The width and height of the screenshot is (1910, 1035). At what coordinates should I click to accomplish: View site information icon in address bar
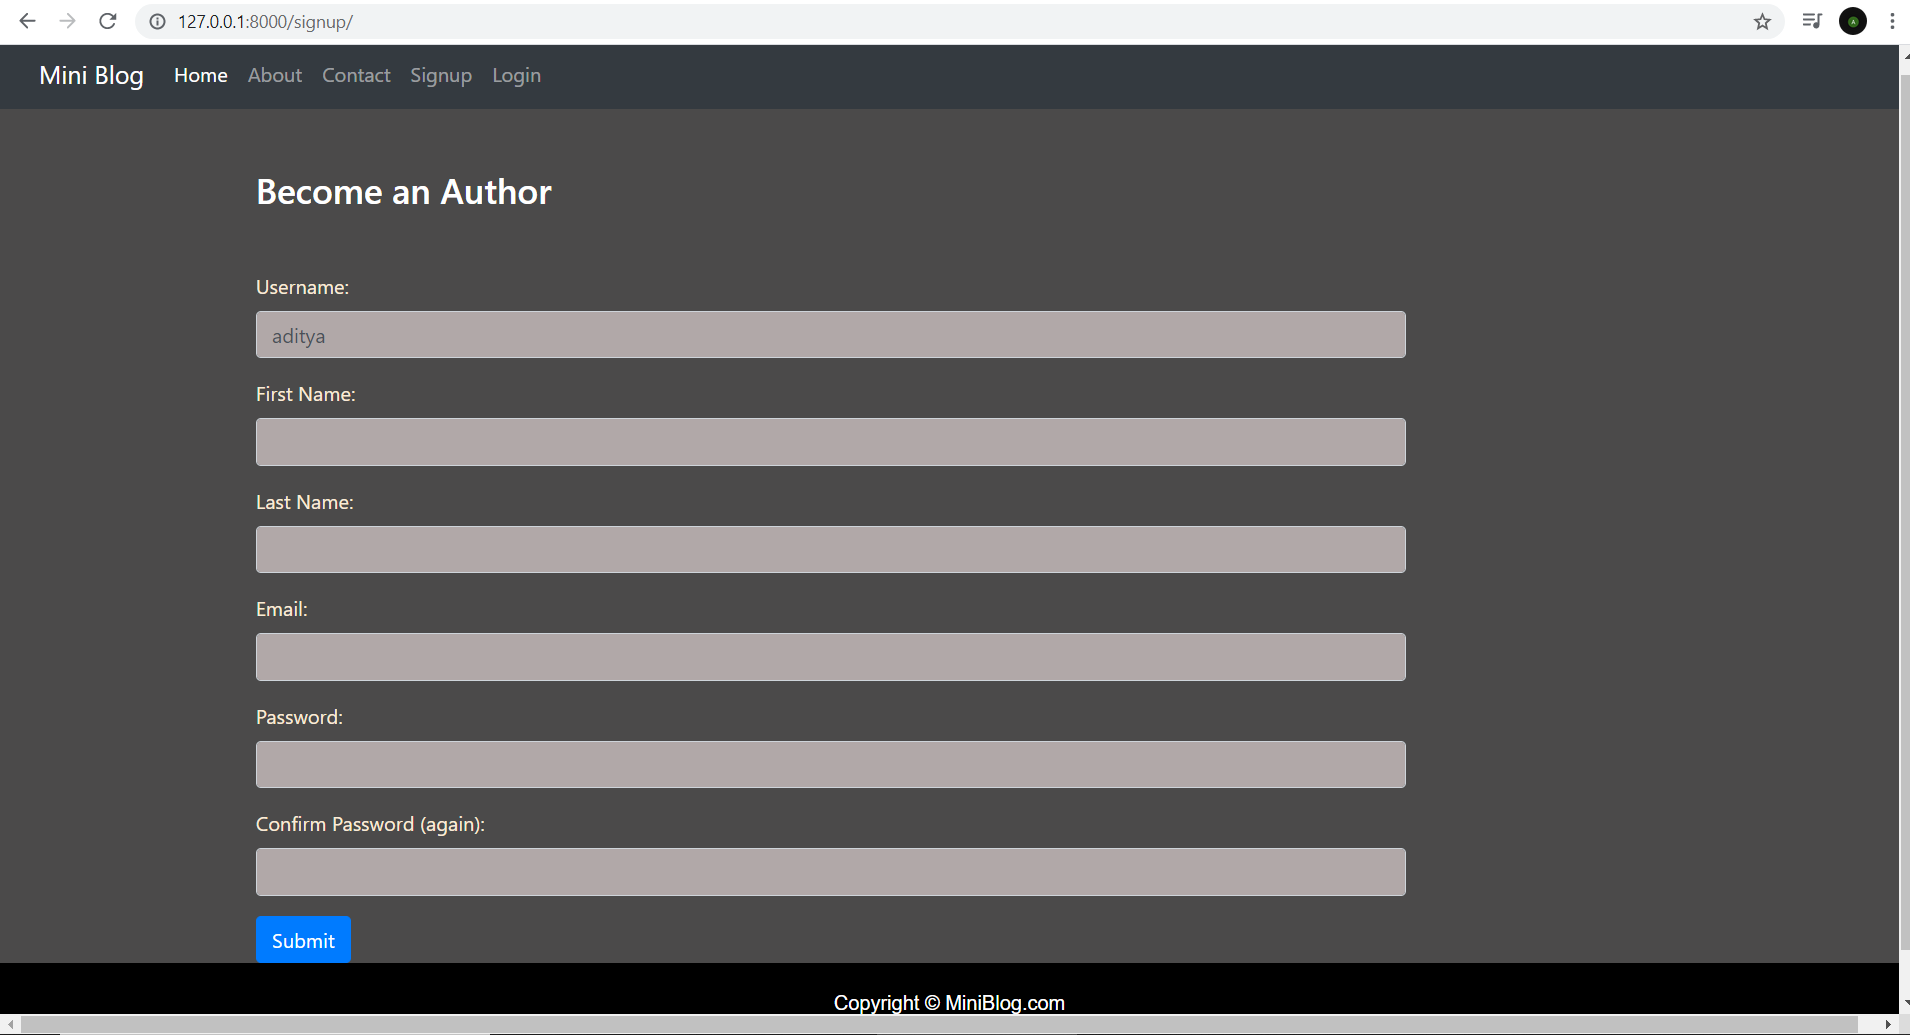pos(157,21)
